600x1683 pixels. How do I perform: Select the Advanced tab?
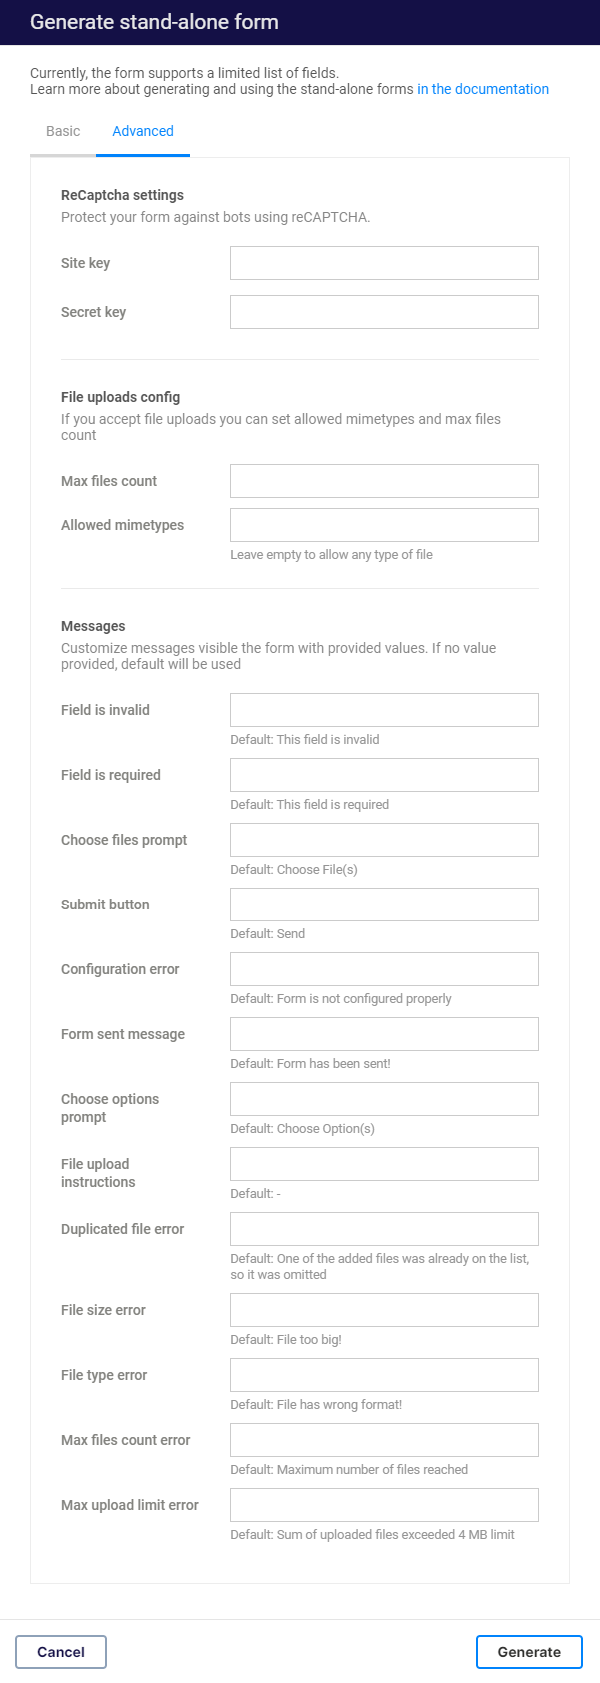click(x=143, y=131)
